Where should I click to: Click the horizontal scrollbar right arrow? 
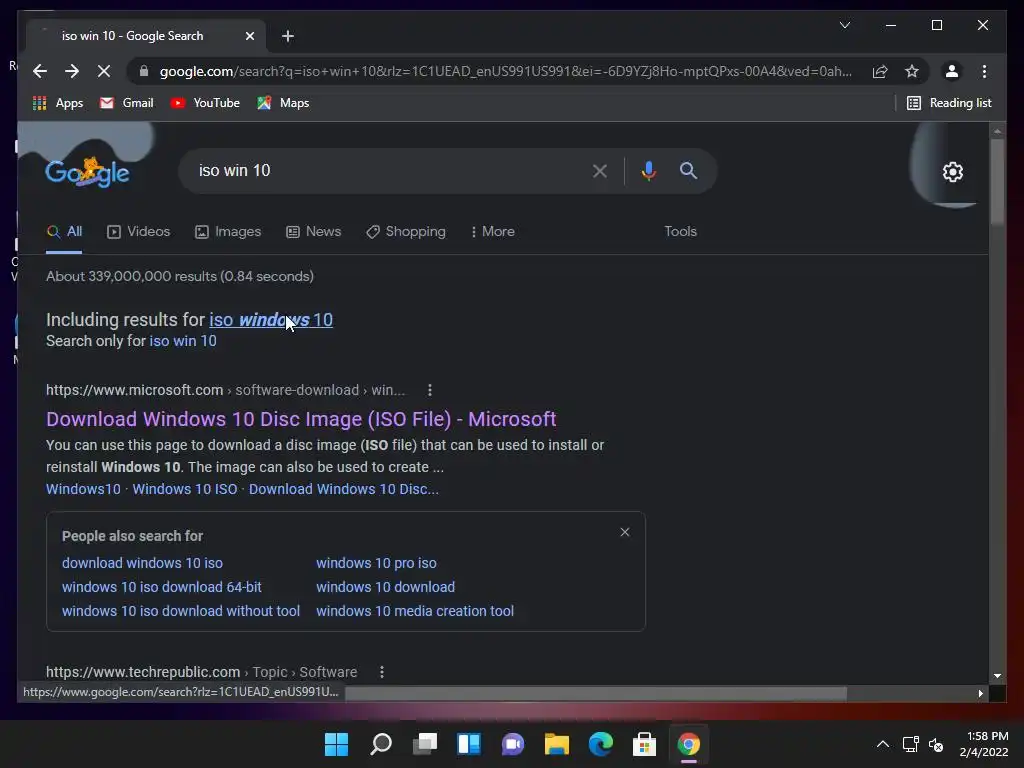click(x=980, y=694)
